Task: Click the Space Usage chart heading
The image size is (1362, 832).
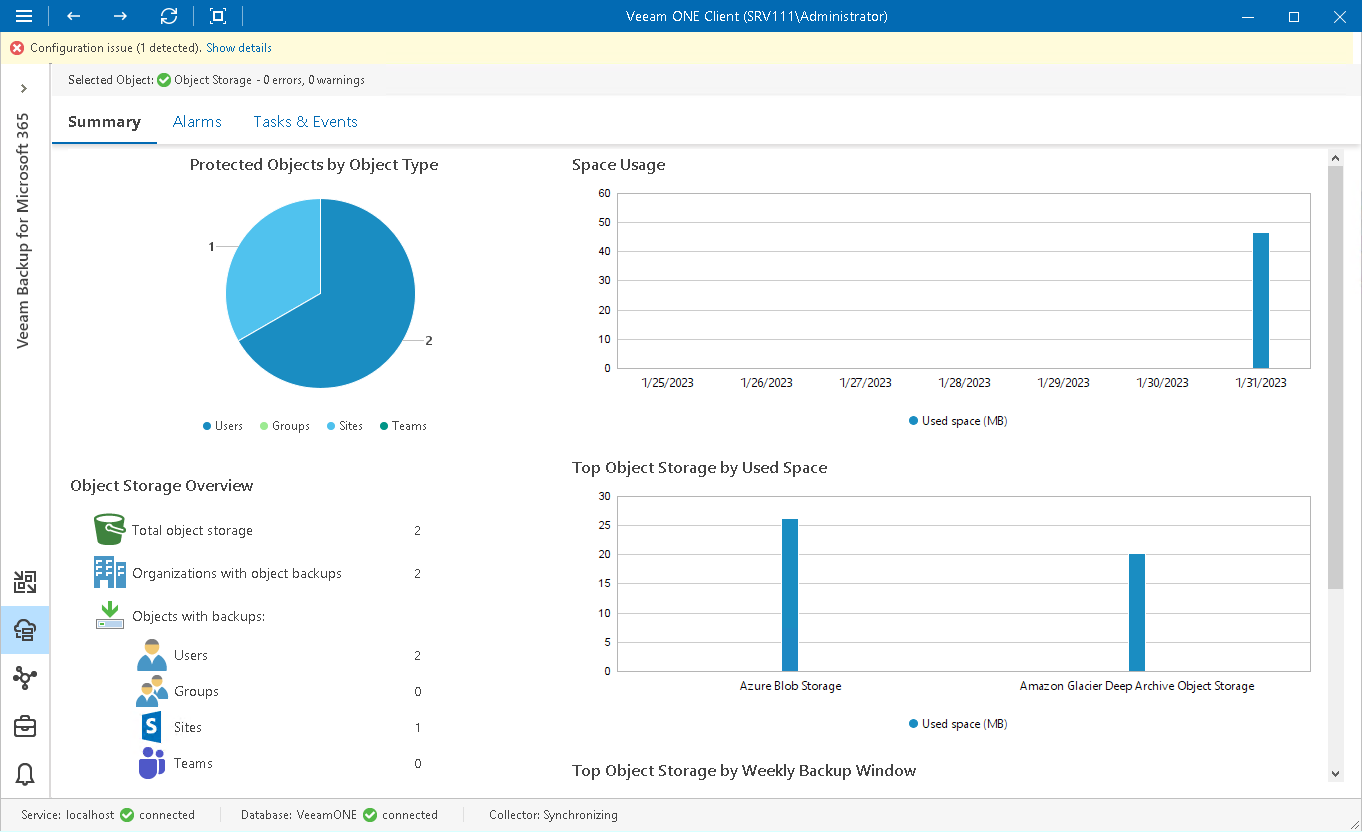Action: 618,165
